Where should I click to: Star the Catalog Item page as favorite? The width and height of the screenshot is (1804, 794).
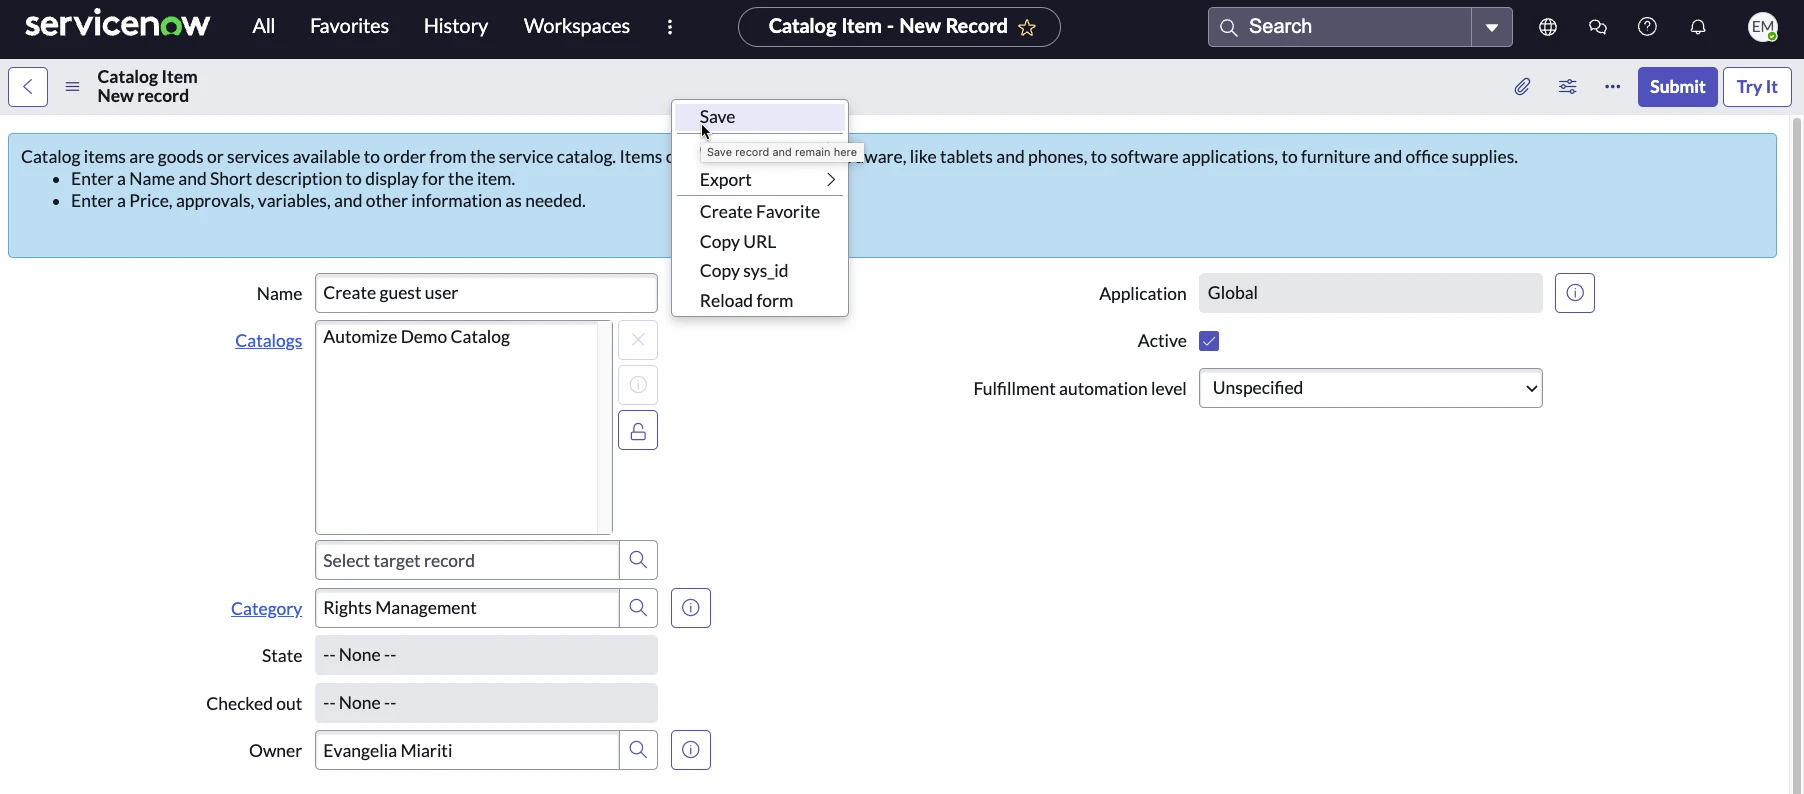[x=1027, y=28]
